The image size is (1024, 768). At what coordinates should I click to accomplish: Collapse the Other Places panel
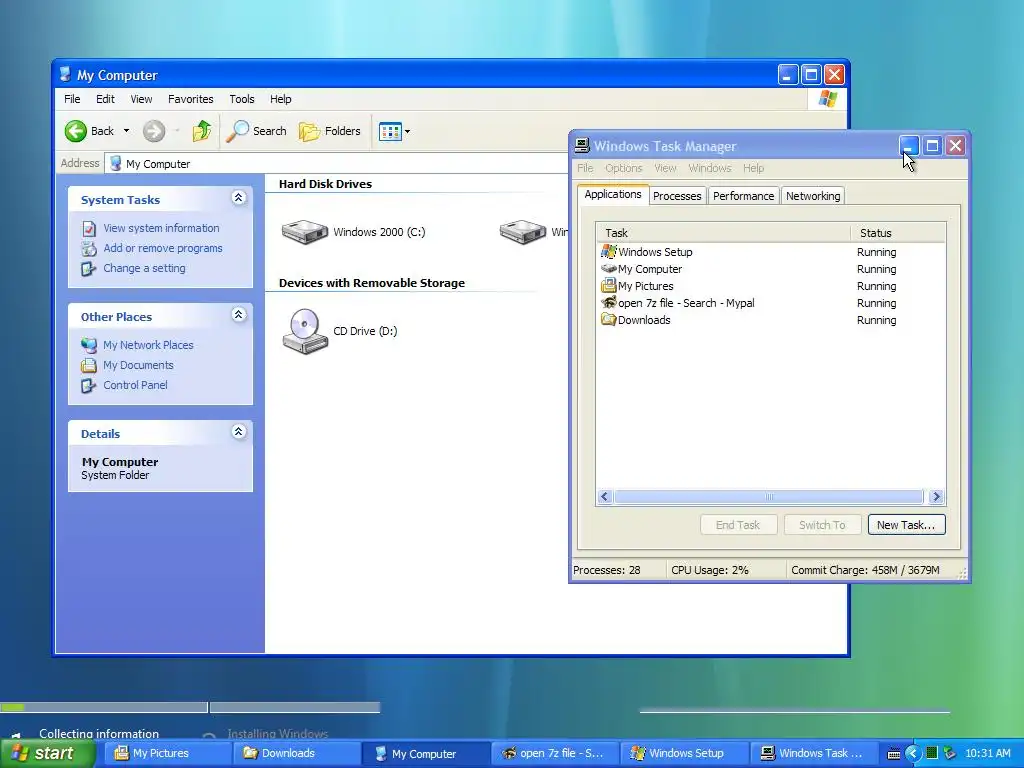click(238, 315)
